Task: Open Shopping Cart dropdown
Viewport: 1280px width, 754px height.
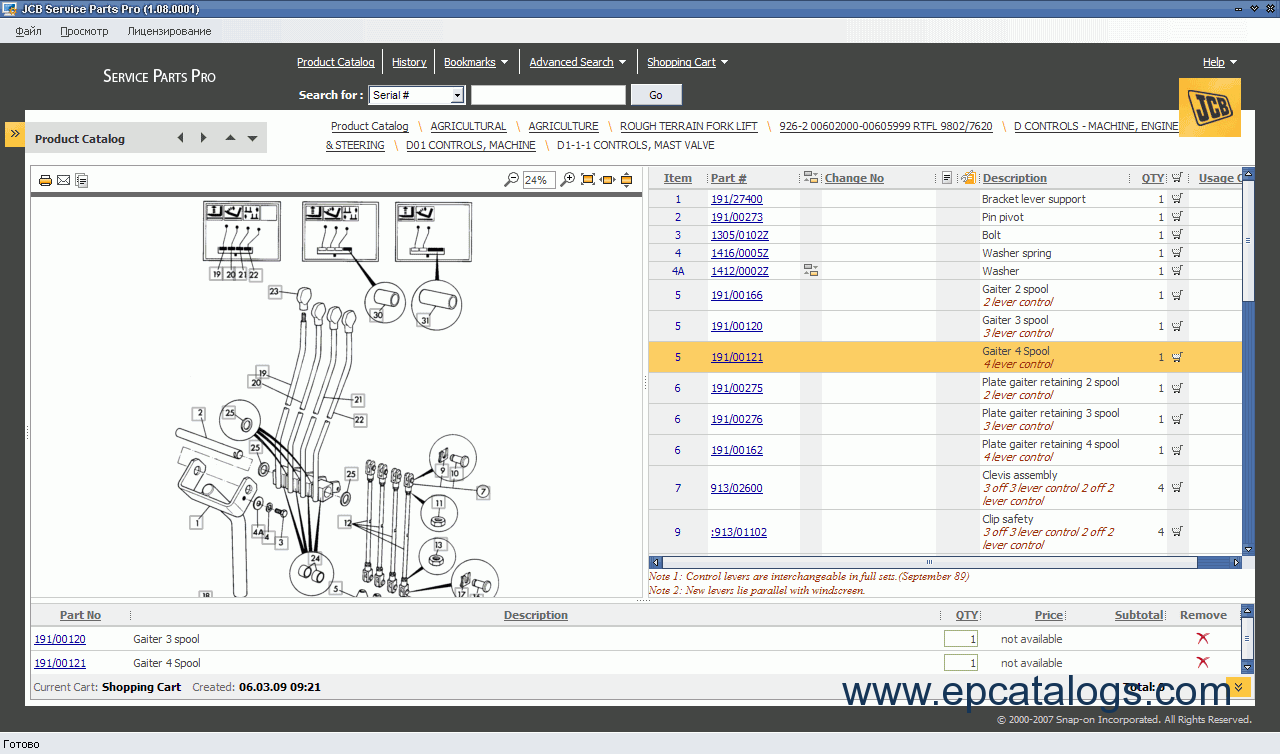Action: (687, 62)
